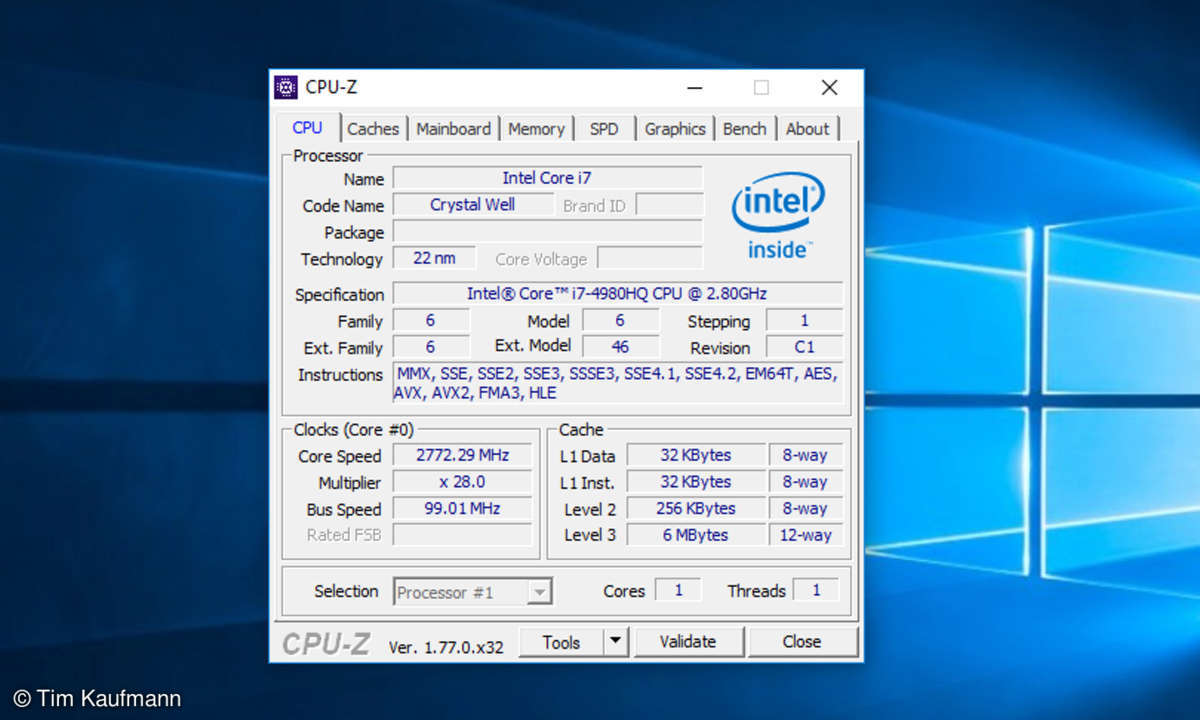Screen dimensions: 1200x720
Task: Select the Memory tab
Action: tap(536, 129)
